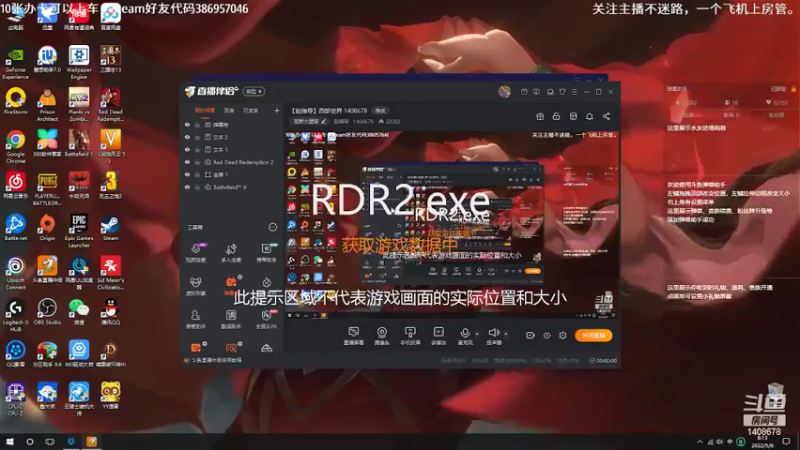Open the virtual avatar tool in toolbox

[195, 286]
